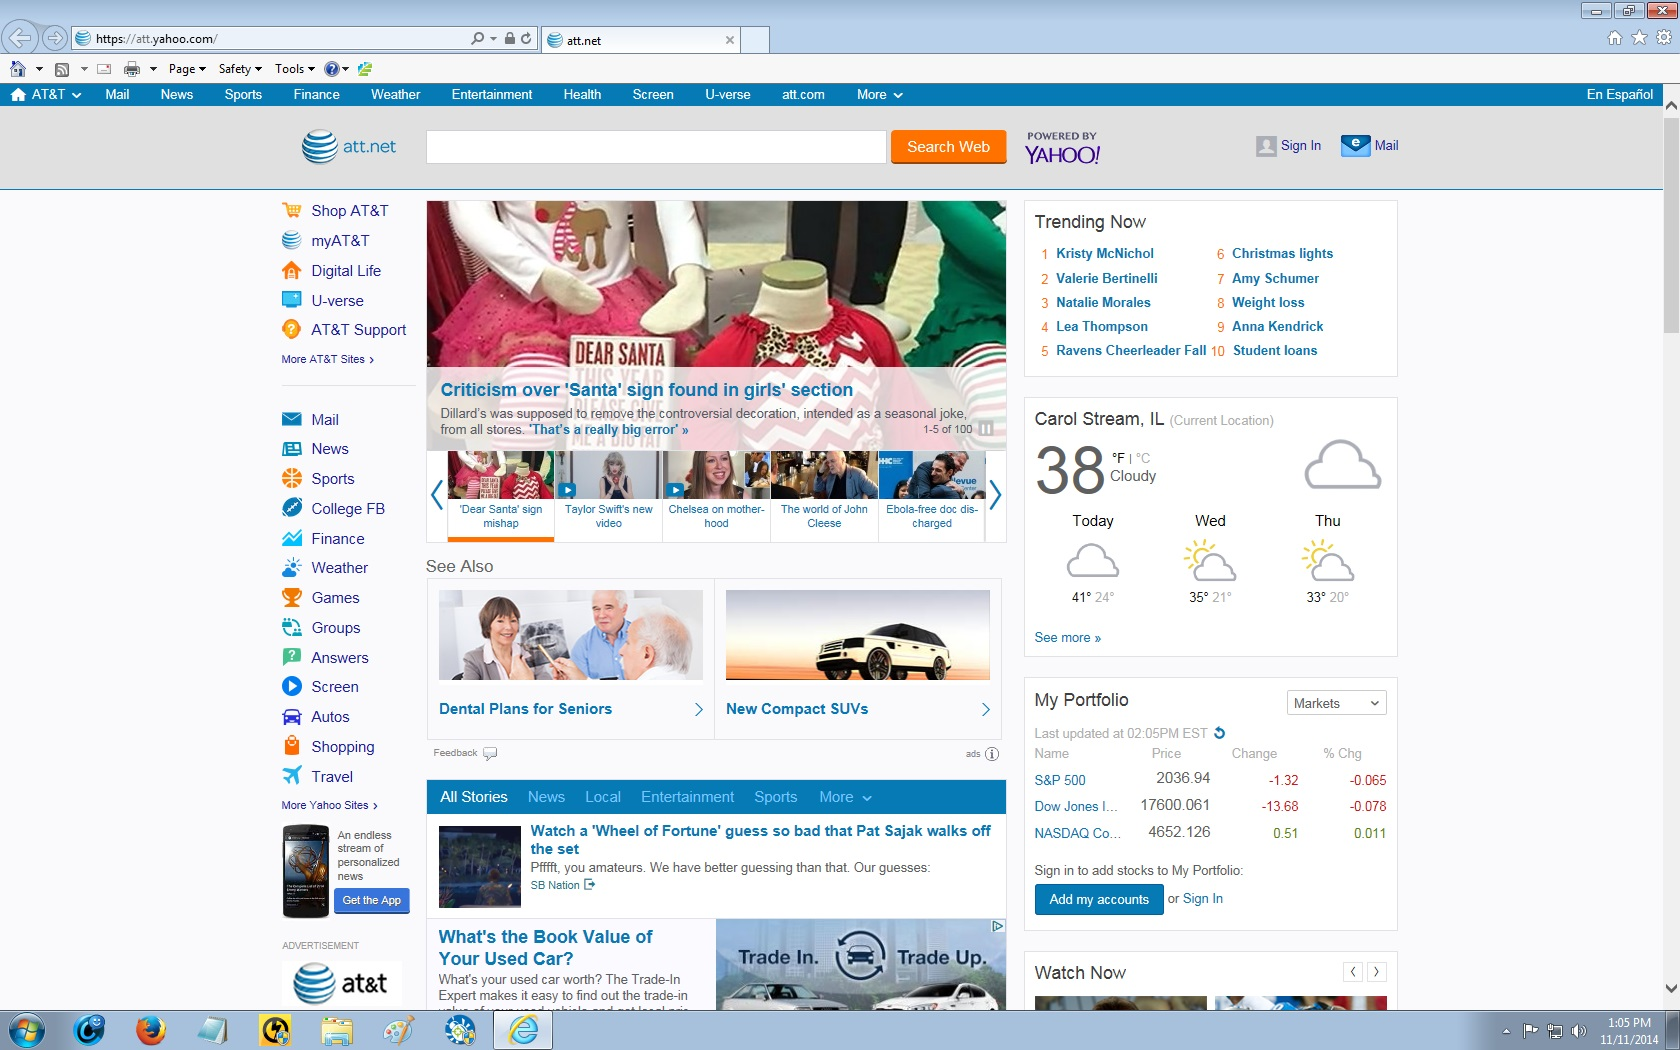Open Health in the top navigation bar
The height and width of the screenshot is (1050, 1680).
click(x=582, y=94)
